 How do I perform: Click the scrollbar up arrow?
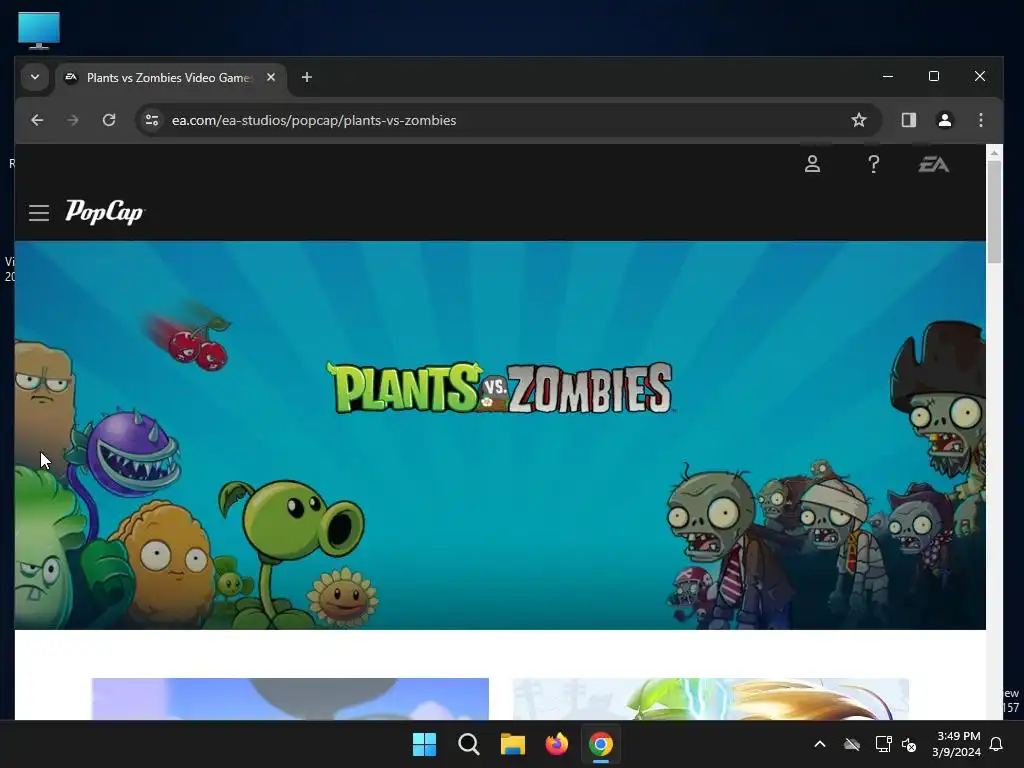(x=994, y=152)
